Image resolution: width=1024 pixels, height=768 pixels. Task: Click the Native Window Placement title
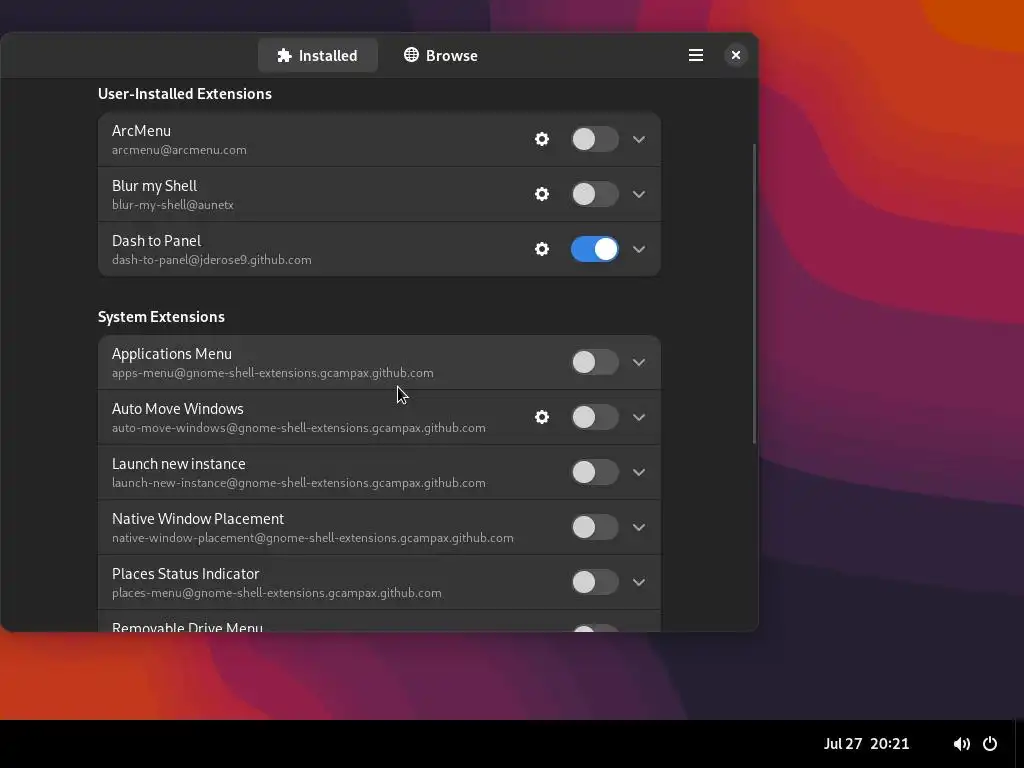198,519
